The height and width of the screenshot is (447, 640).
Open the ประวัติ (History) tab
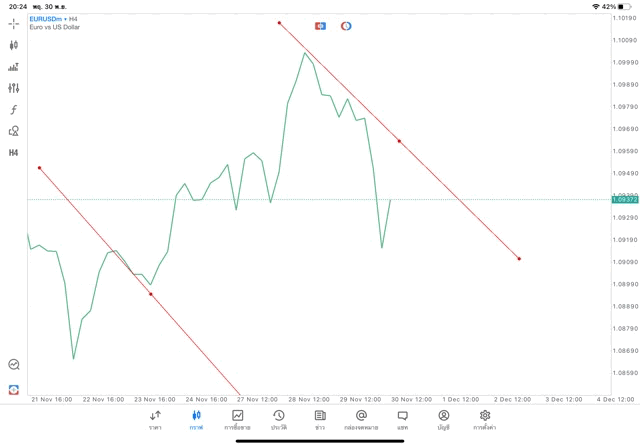(x=279, y=419)
